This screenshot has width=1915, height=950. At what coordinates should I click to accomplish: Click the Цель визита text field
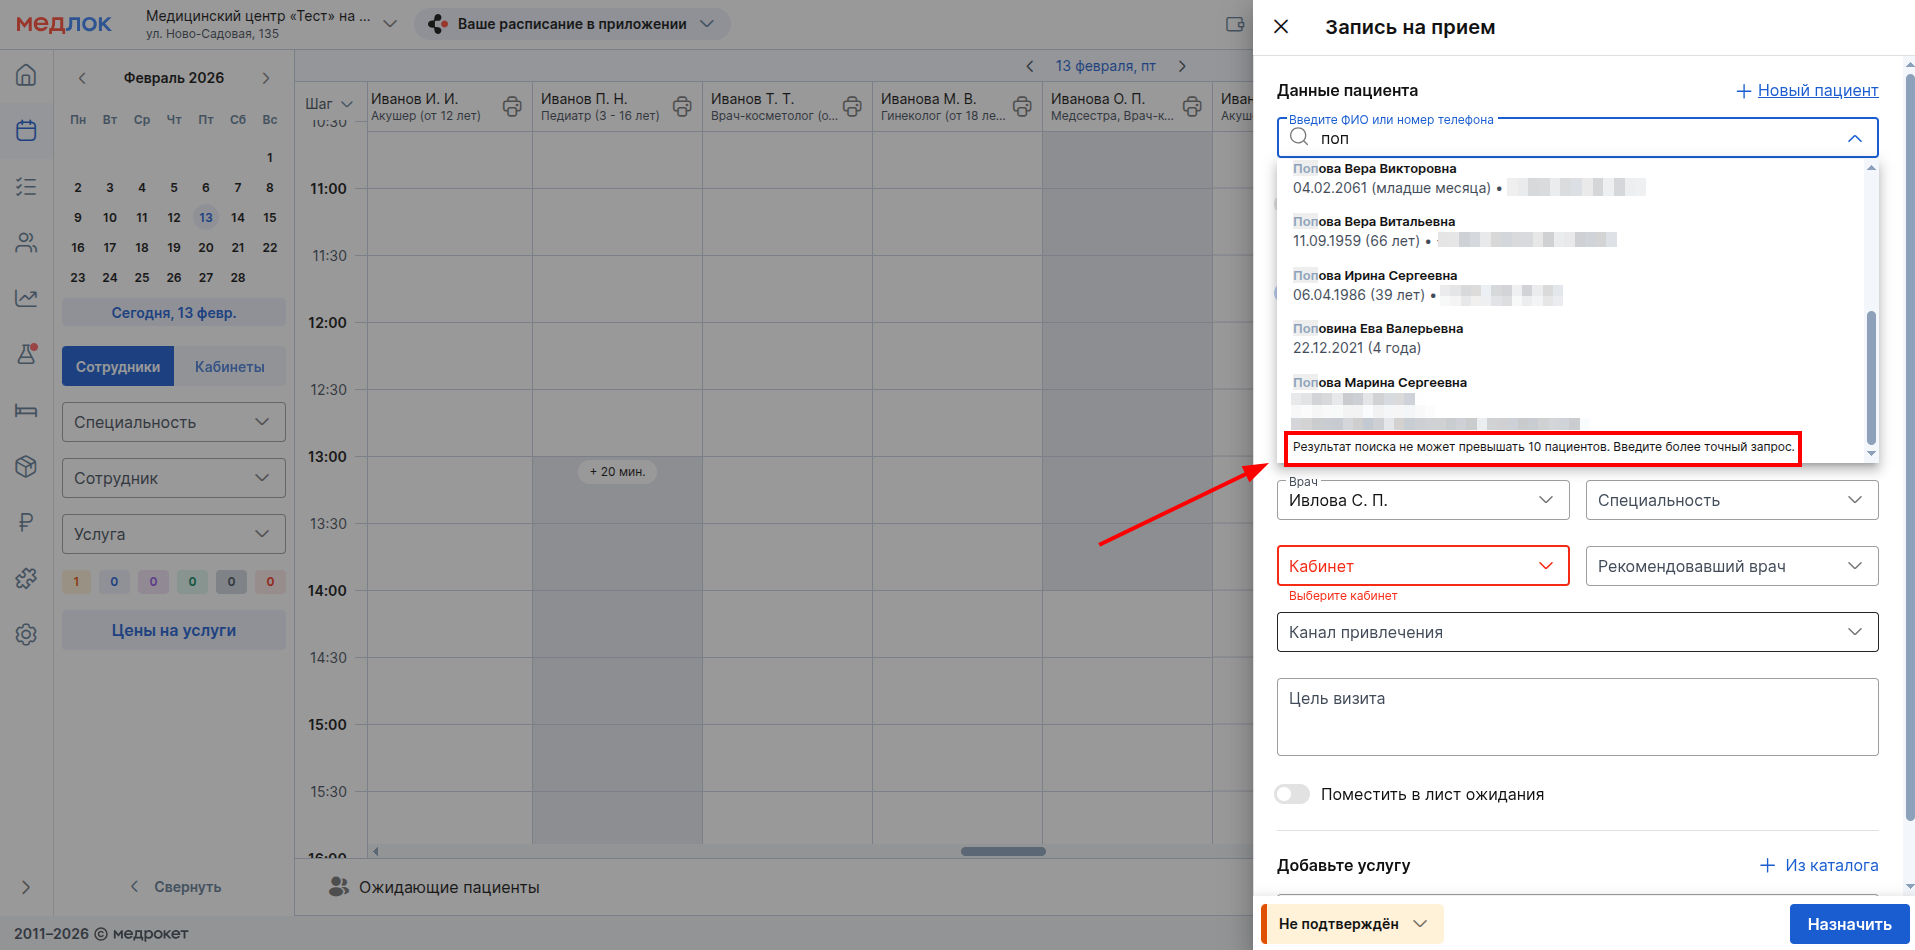(1576, 717)
